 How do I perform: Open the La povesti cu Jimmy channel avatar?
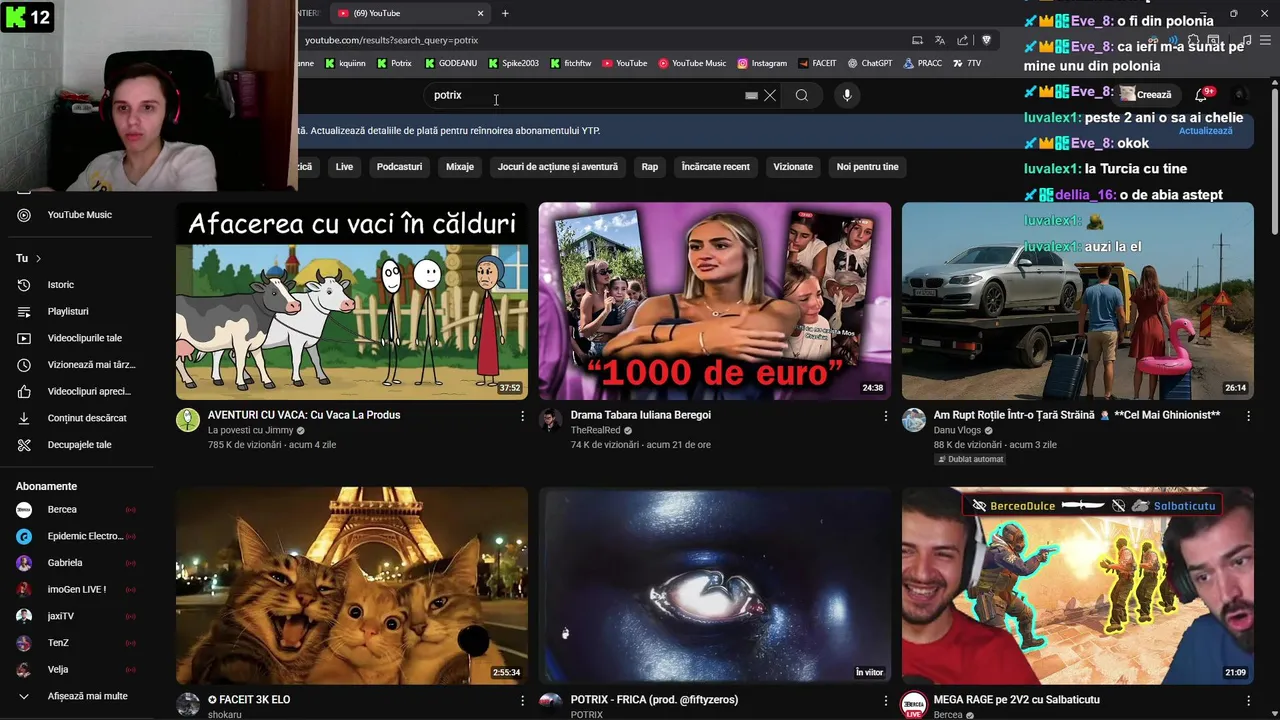188,420
